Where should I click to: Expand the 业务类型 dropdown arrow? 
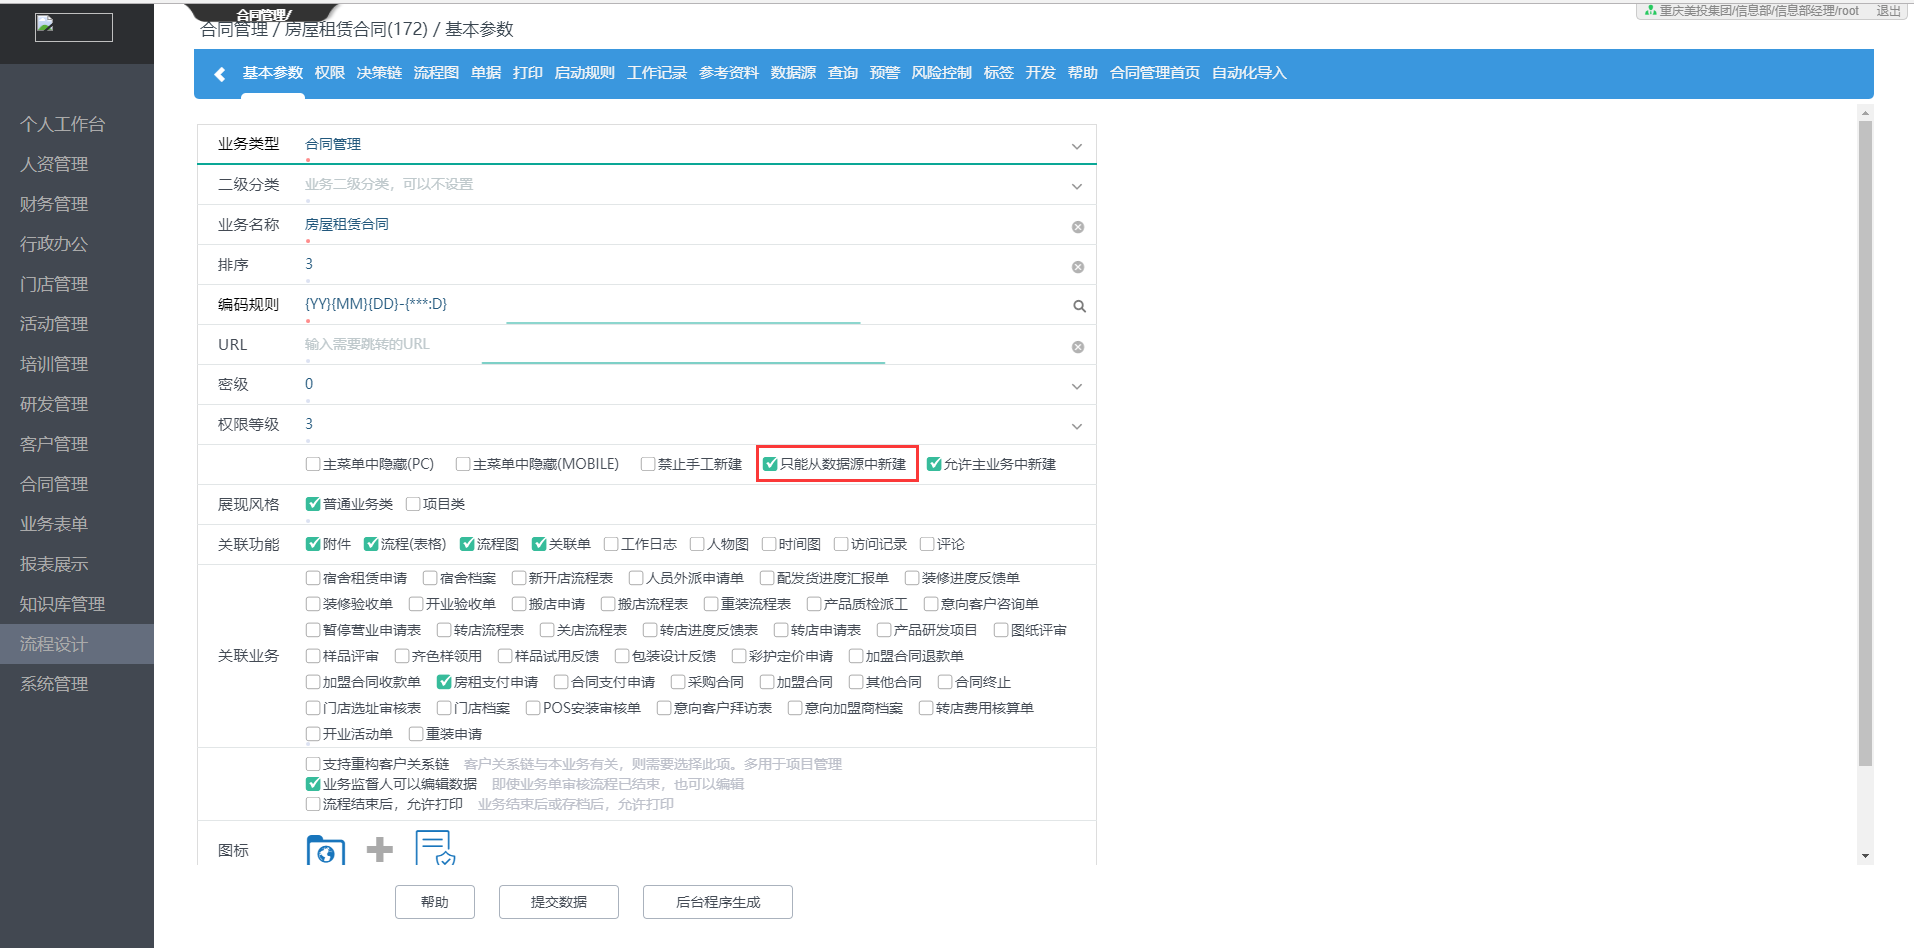1077,146
